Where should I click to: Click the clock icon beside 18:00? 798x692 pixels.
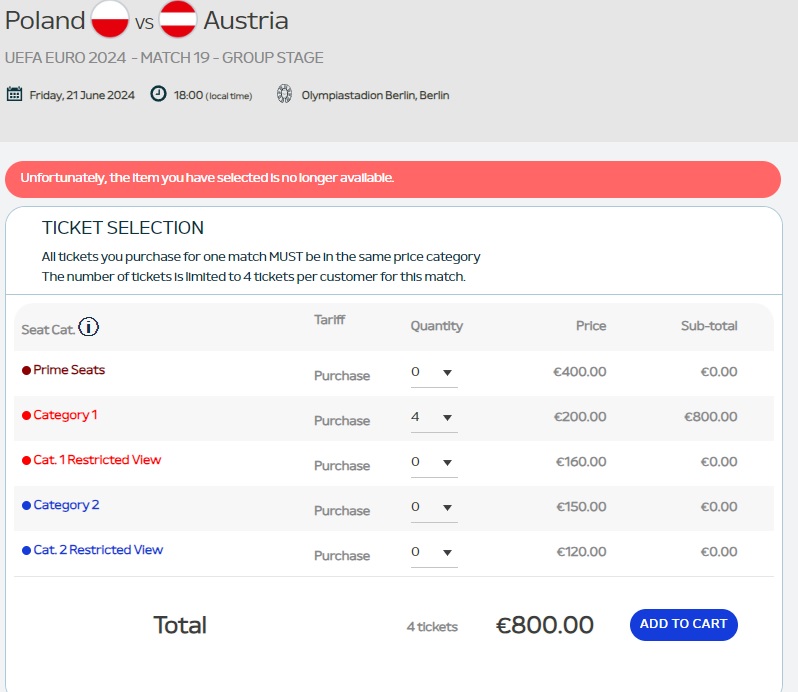(x=158, y=94)
